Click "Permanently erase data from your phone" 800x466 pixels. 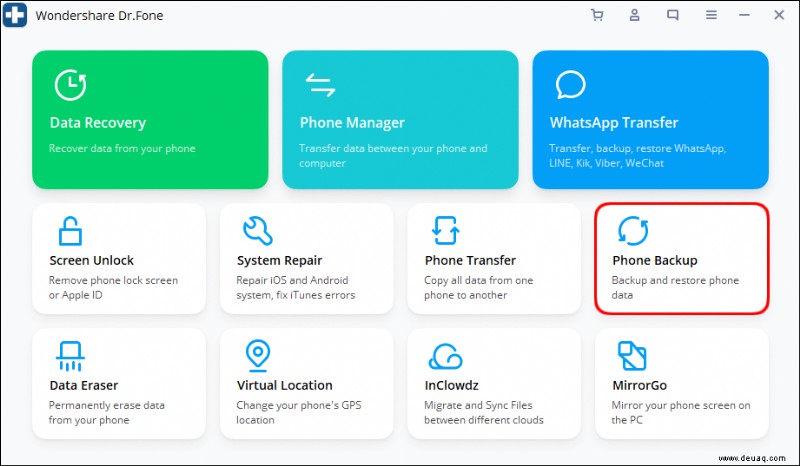coord(107,412)
